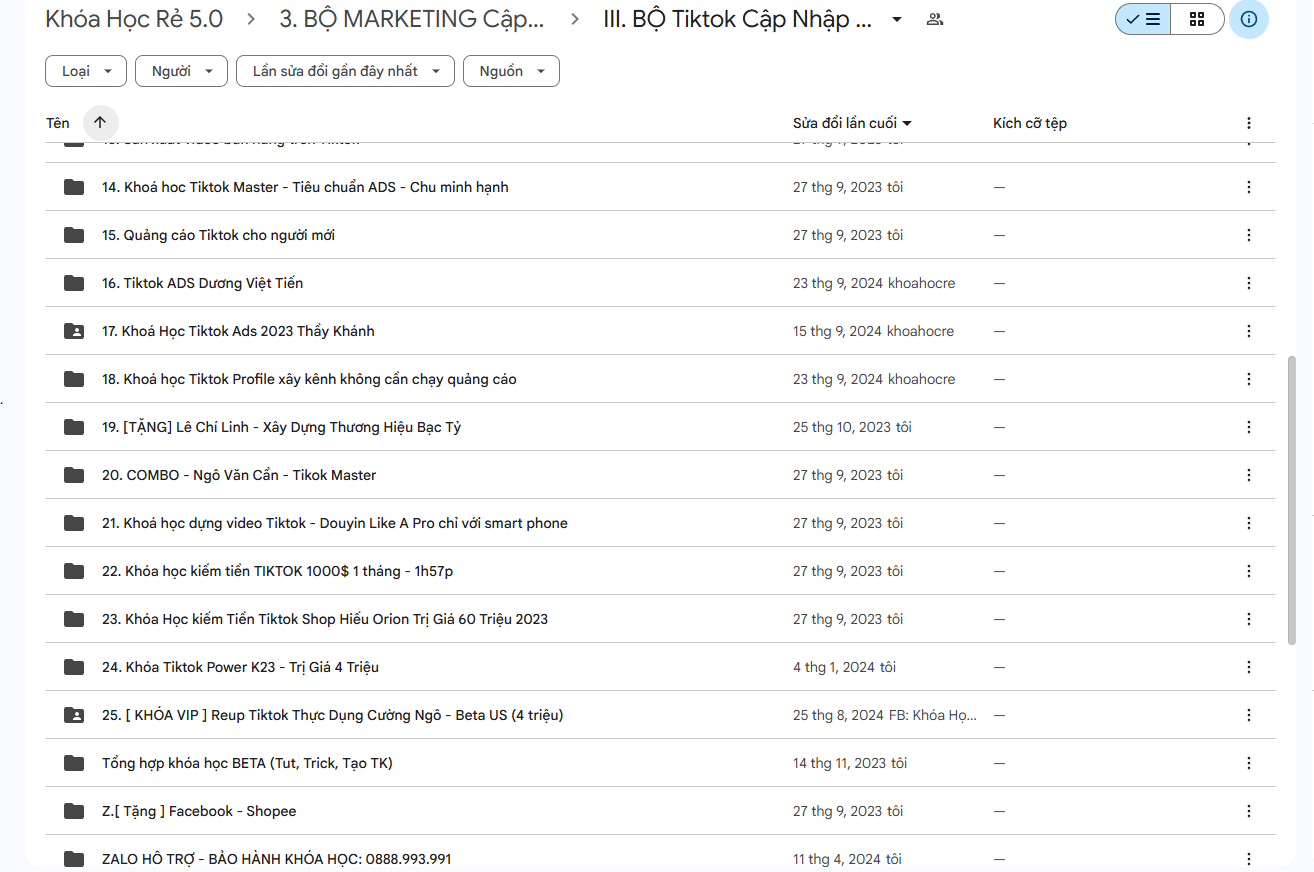
Task: Open more actions for 15. Quảng cáo Tiktok
Action: [1249, 235]
